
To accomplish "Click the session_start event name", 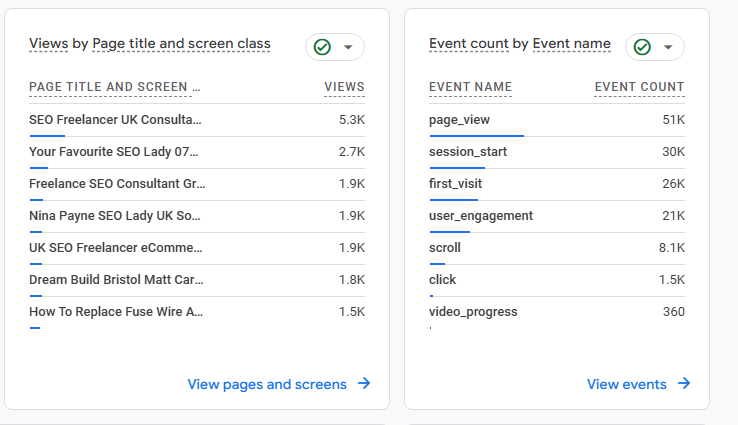I will pyautogui.click(x=468, y=152).
